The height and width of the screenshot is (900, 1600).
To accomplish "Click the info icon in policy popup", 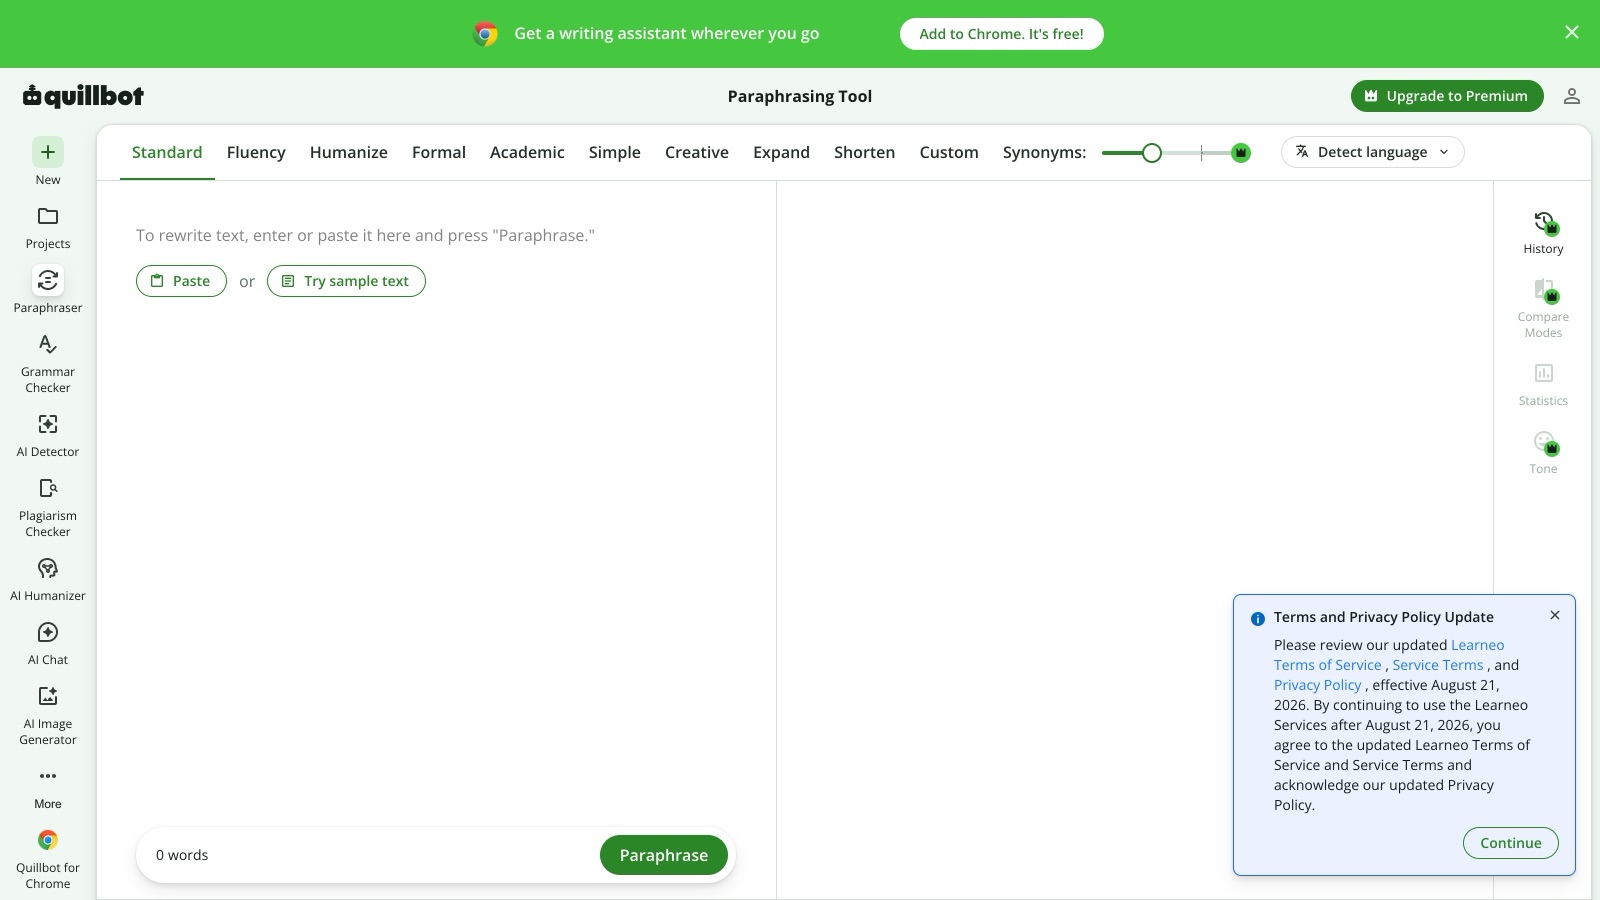I will point(1258,619).
